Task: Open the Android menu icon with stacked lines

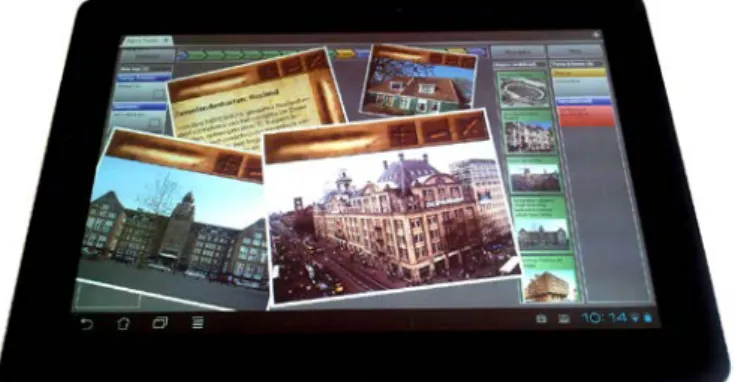Action: [198, 322]
